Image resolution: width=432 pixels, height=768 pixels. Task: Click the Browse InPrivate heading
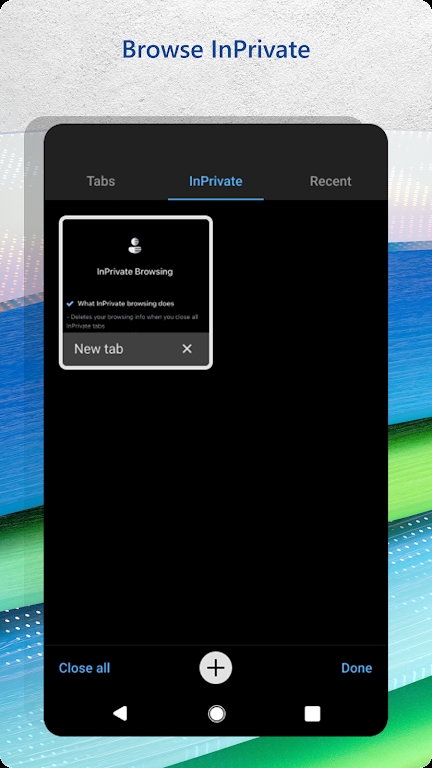[x=216, y=49]
